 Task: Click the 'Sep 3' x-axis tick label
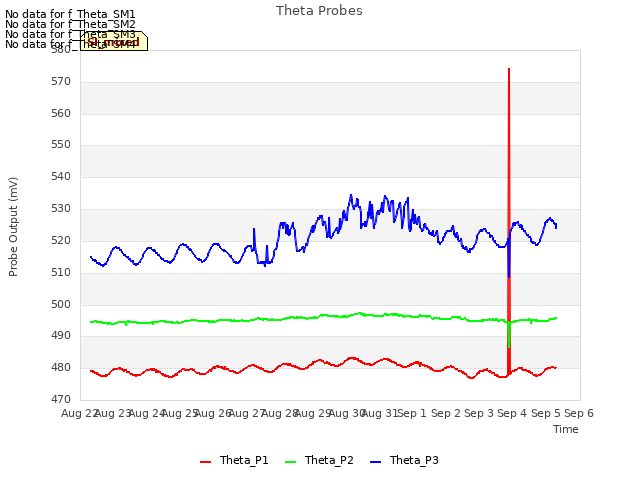[479, 413]
